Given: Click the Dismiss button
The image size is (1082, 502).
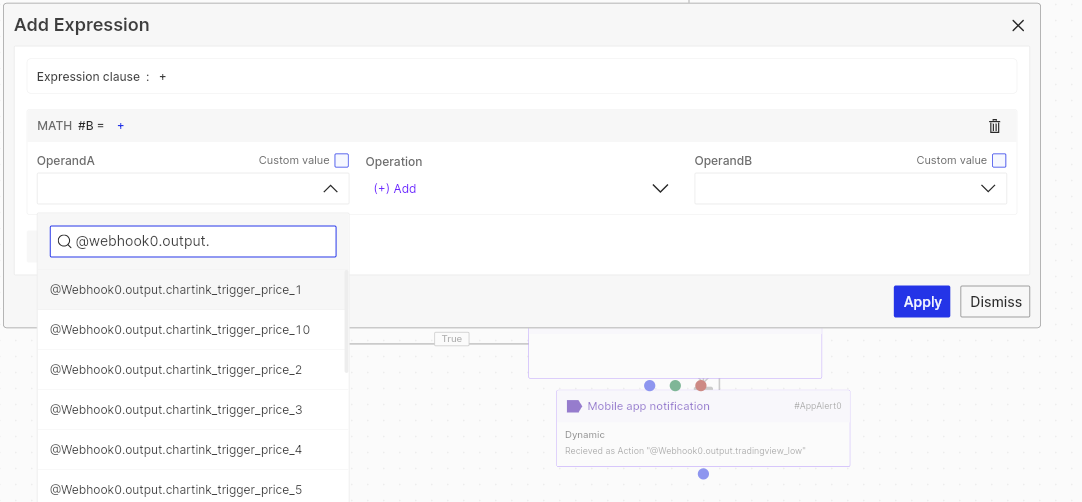Looking at the screenshot, I should tap(995, 302).
